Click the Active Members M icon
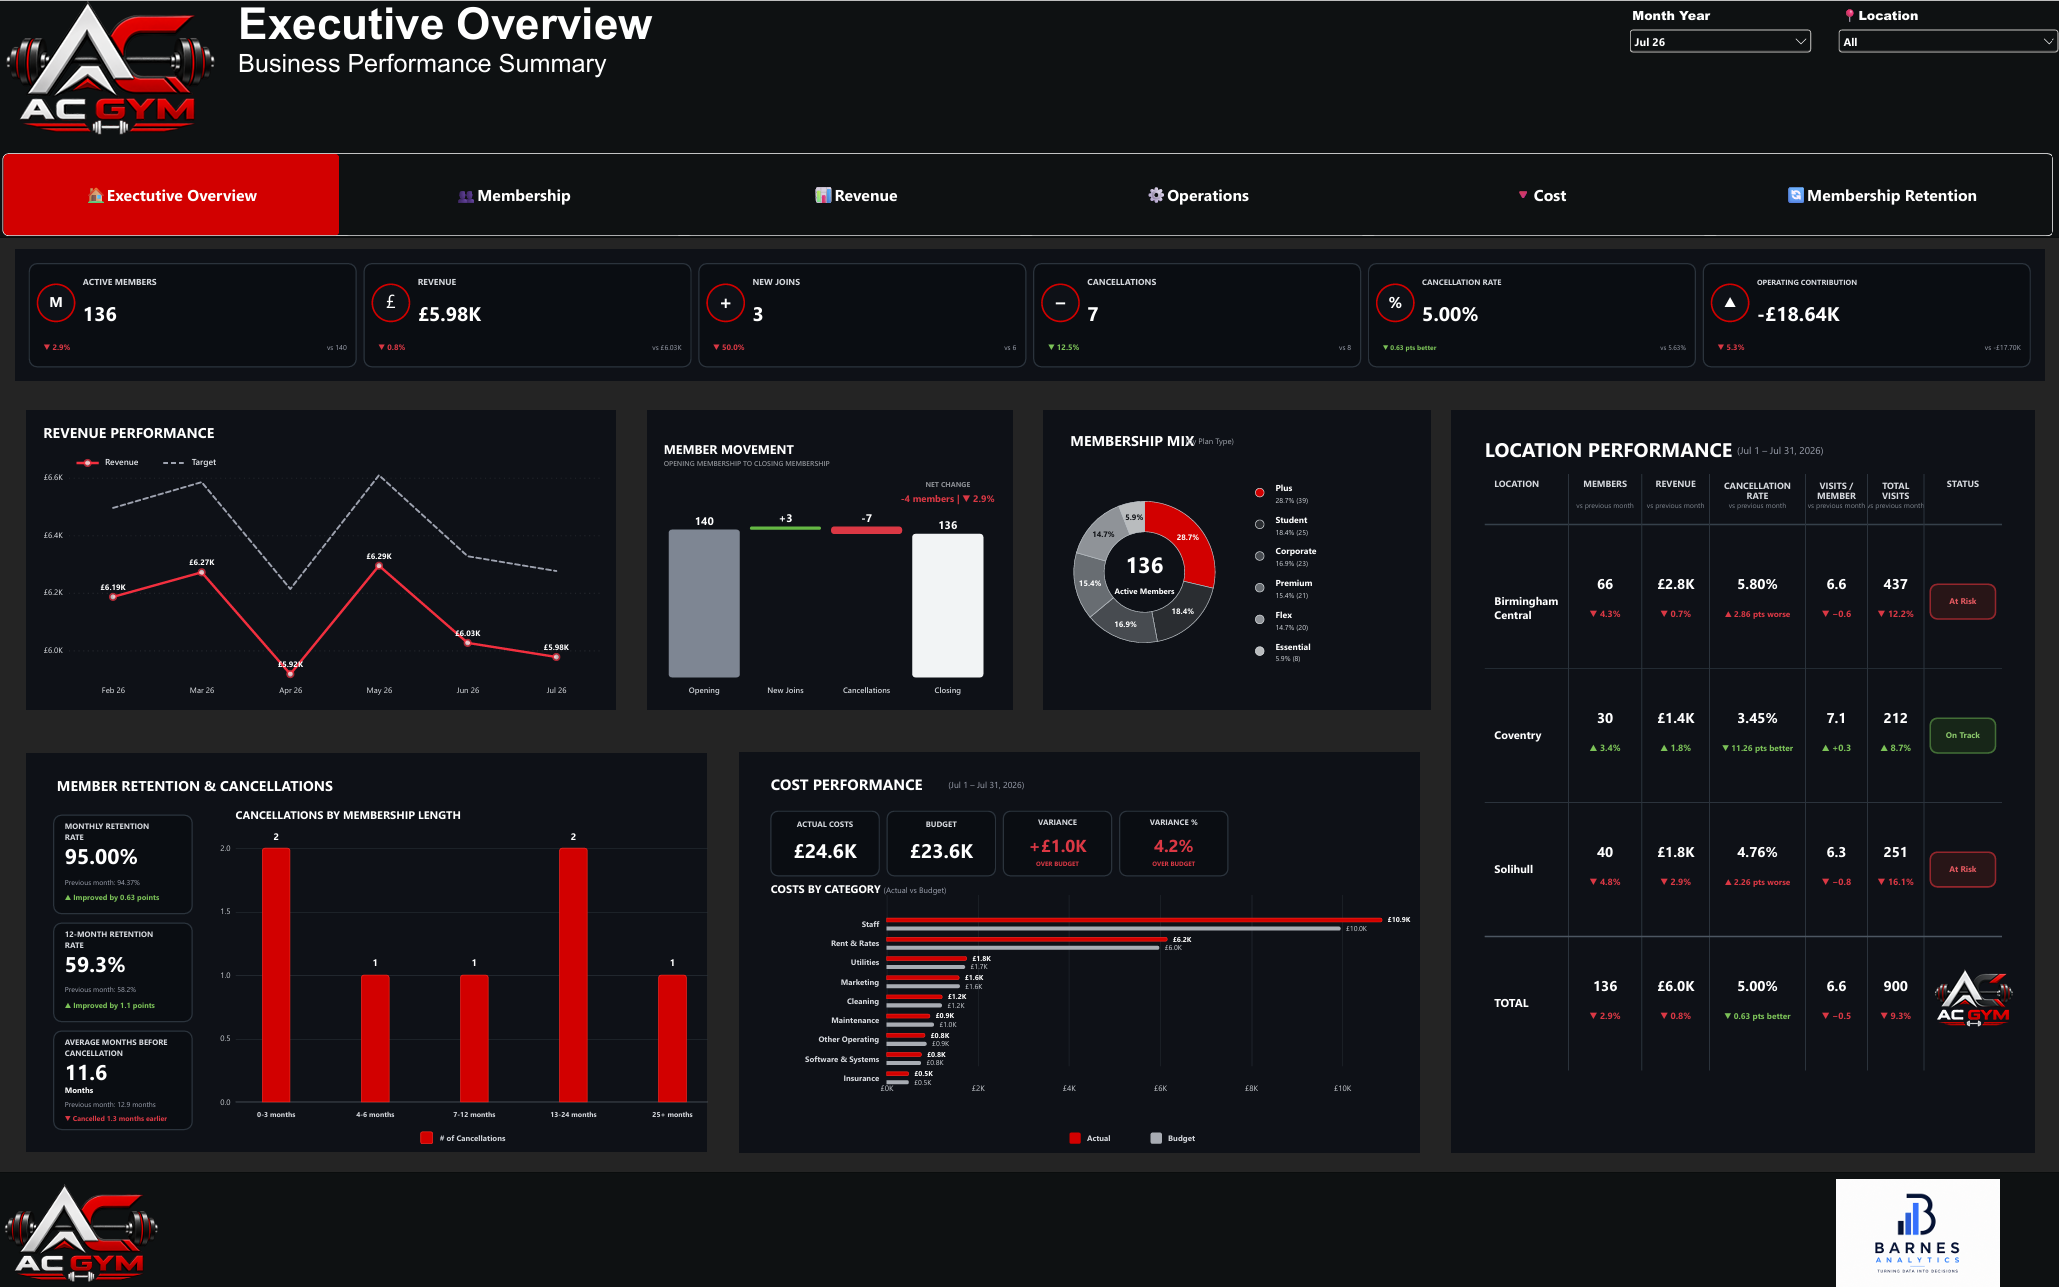 coord(56,302)
